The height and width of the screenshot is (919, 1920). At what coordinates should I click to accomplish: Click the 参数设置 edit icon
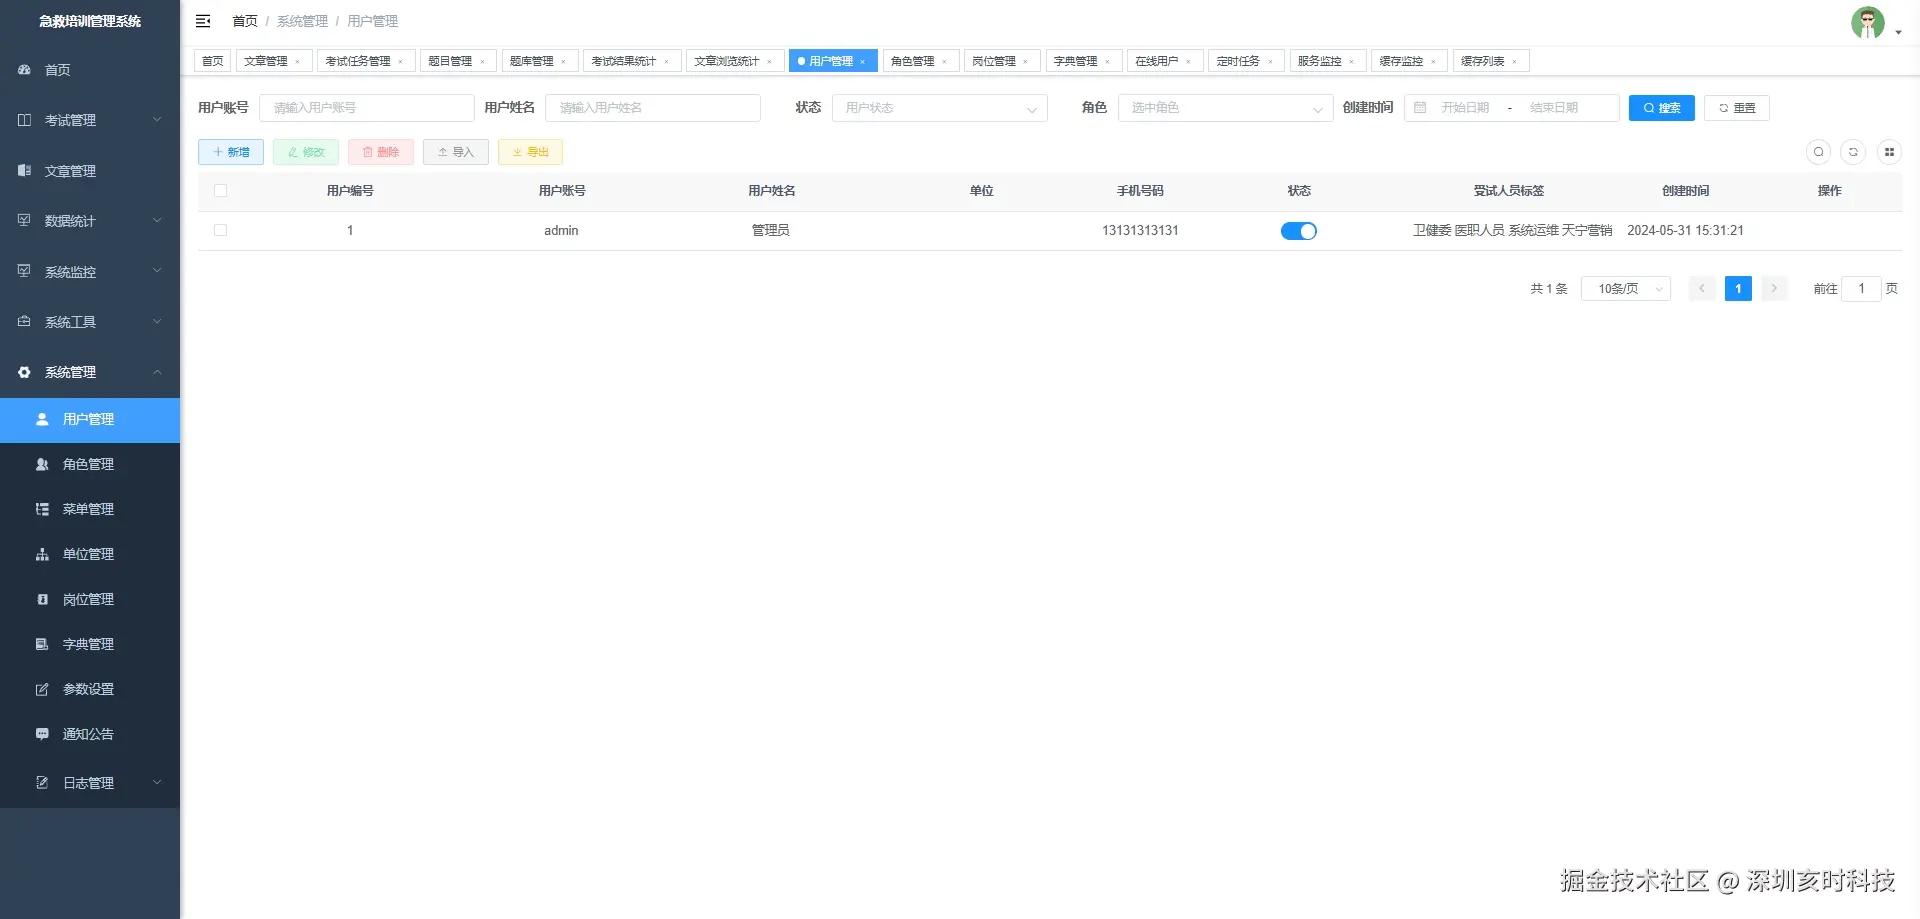click(x=42, y=689)
